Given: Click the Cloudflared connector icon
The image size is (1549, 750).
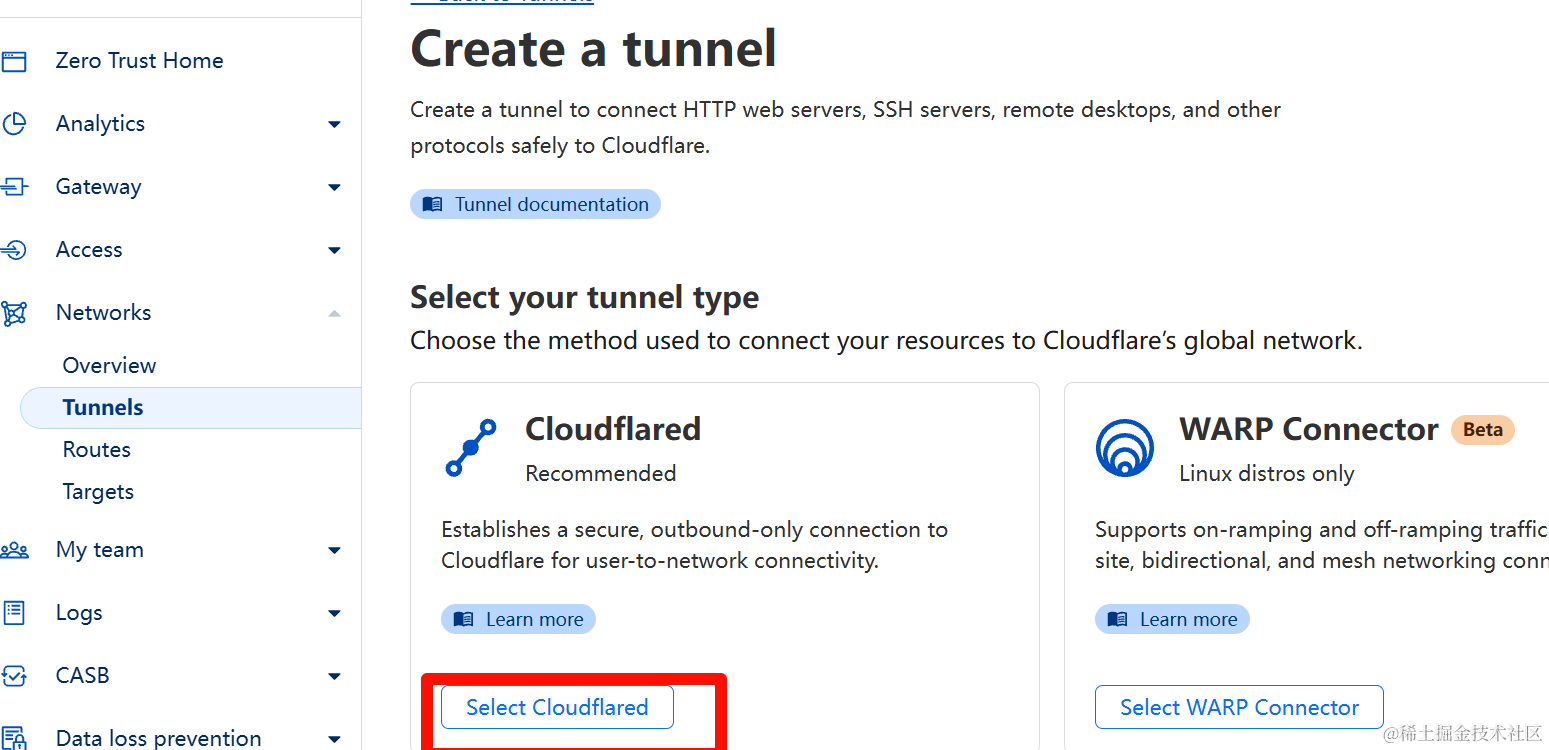Looking at the screenshot, I should 470,448.
